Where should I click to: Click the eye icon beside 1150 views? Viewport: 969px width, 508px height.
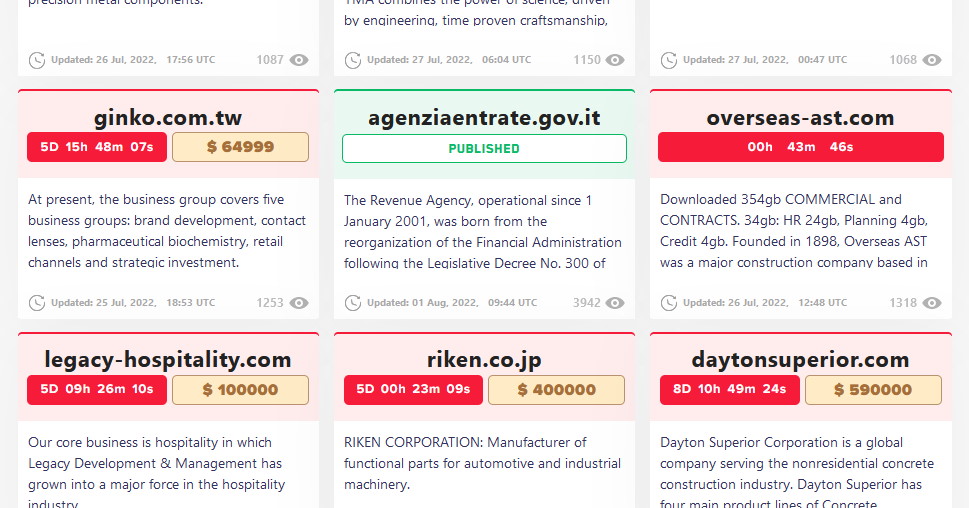[615, 60]
